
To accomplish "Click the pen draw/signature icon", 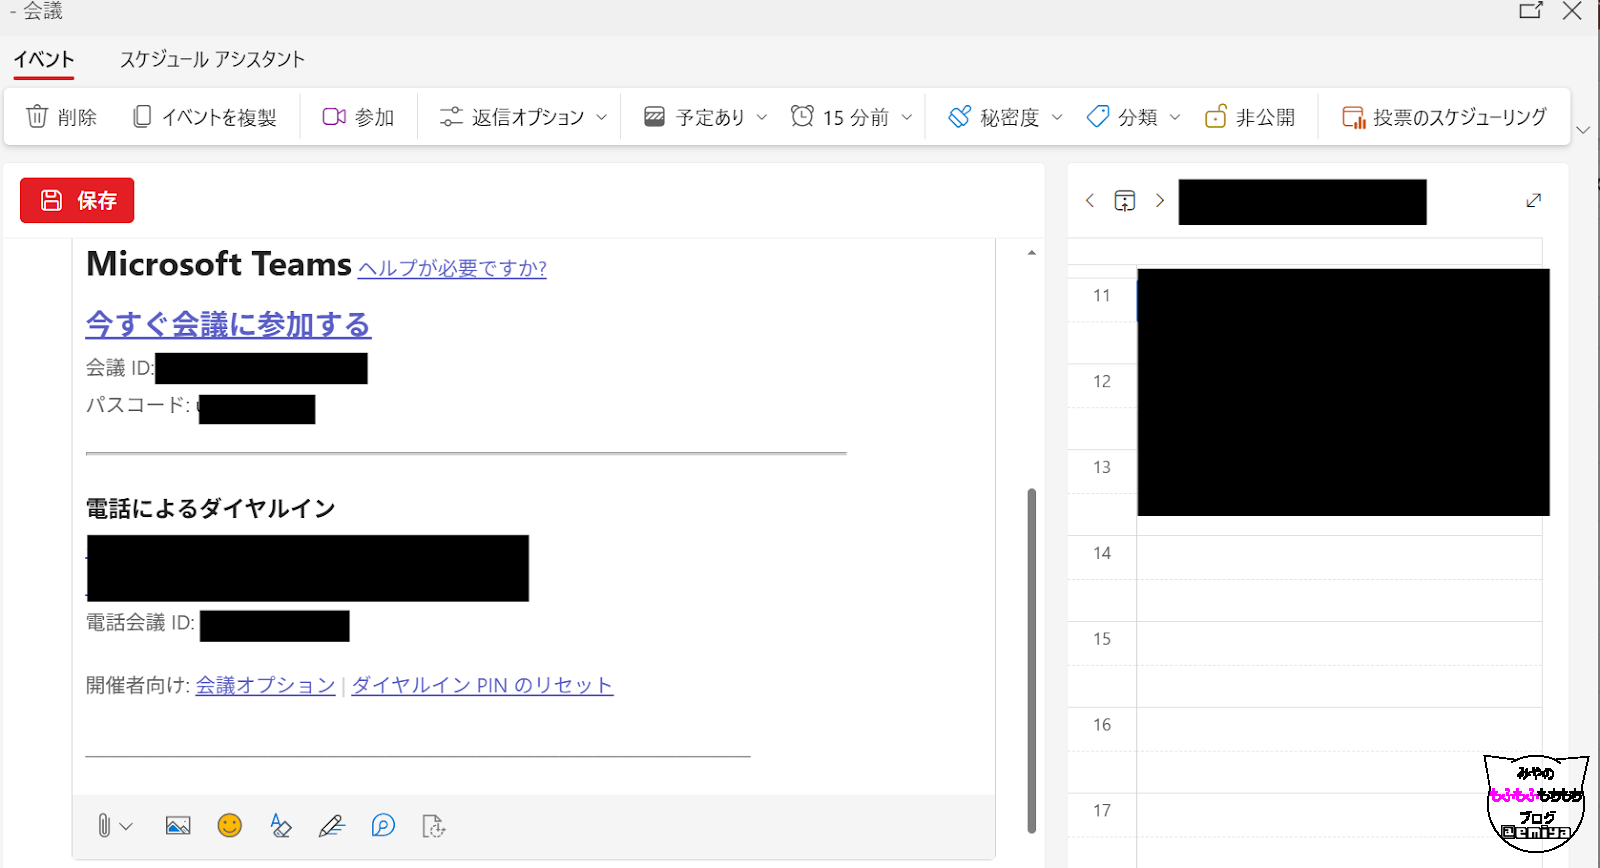I will [332, 826].
